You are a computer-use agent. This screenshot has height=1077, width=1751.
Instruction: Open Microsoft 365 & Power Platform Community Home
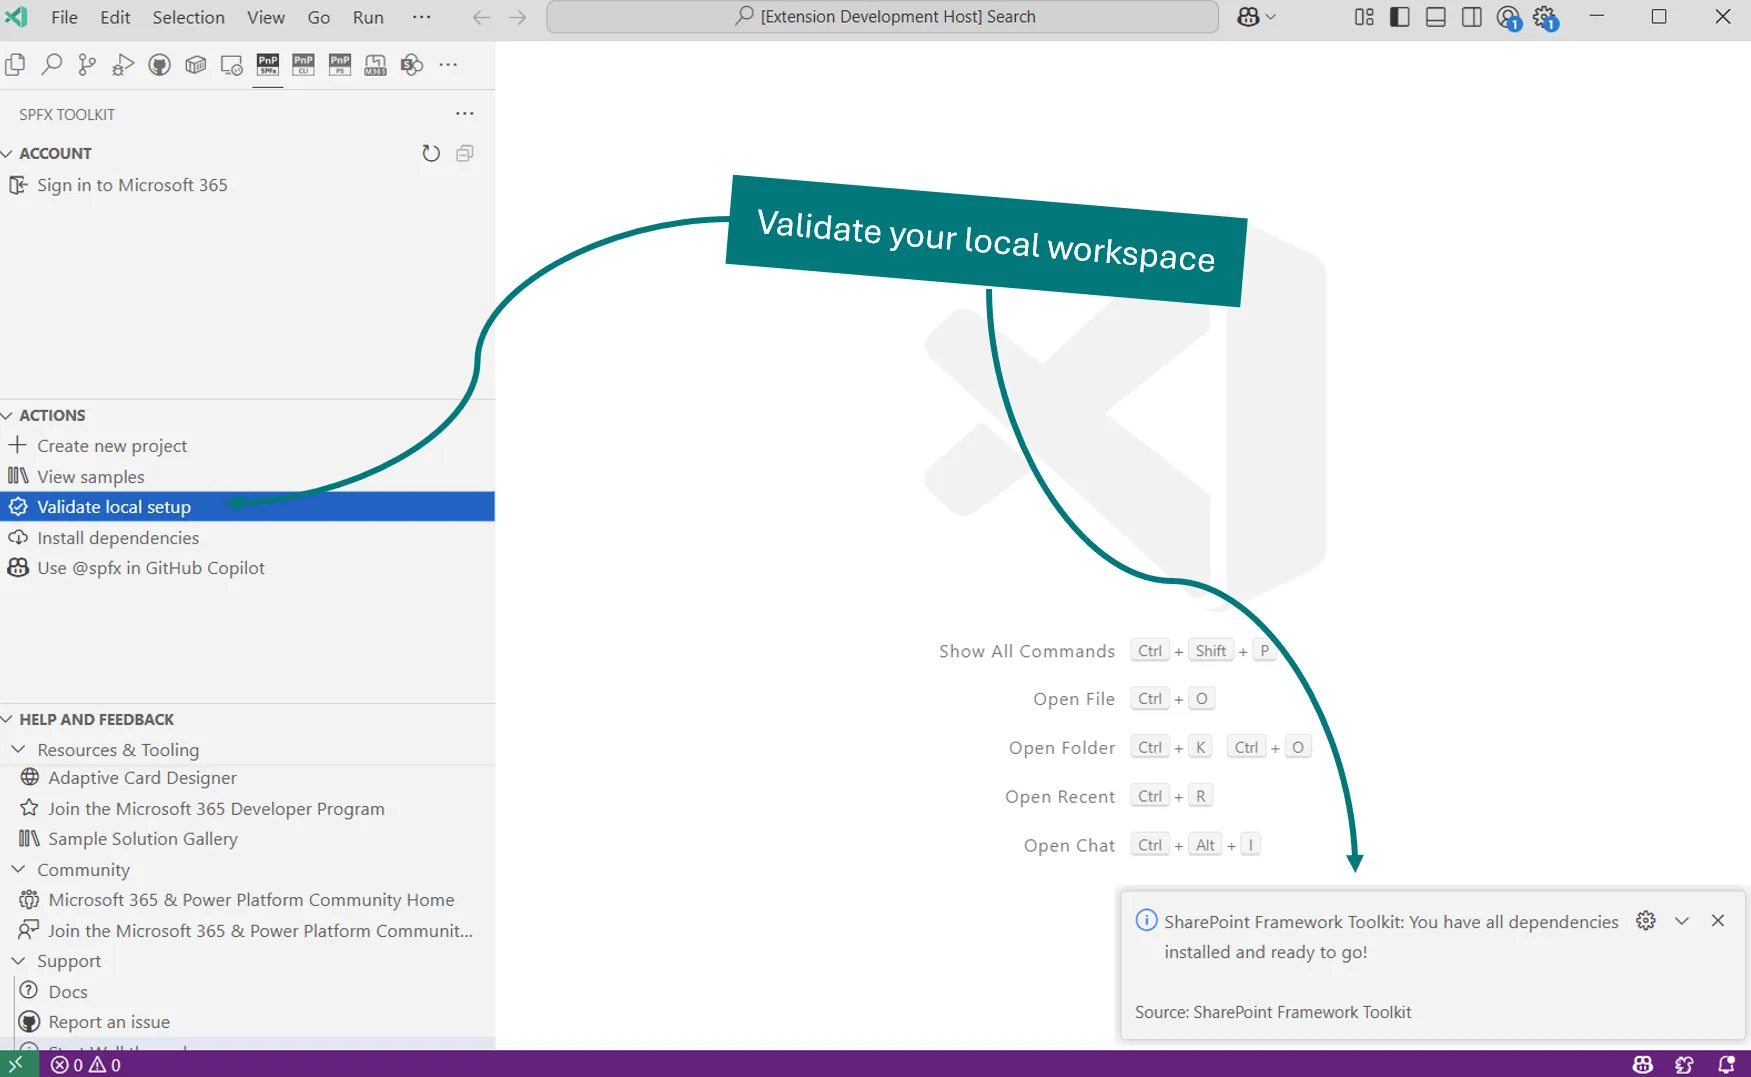(x=251, y=899)
